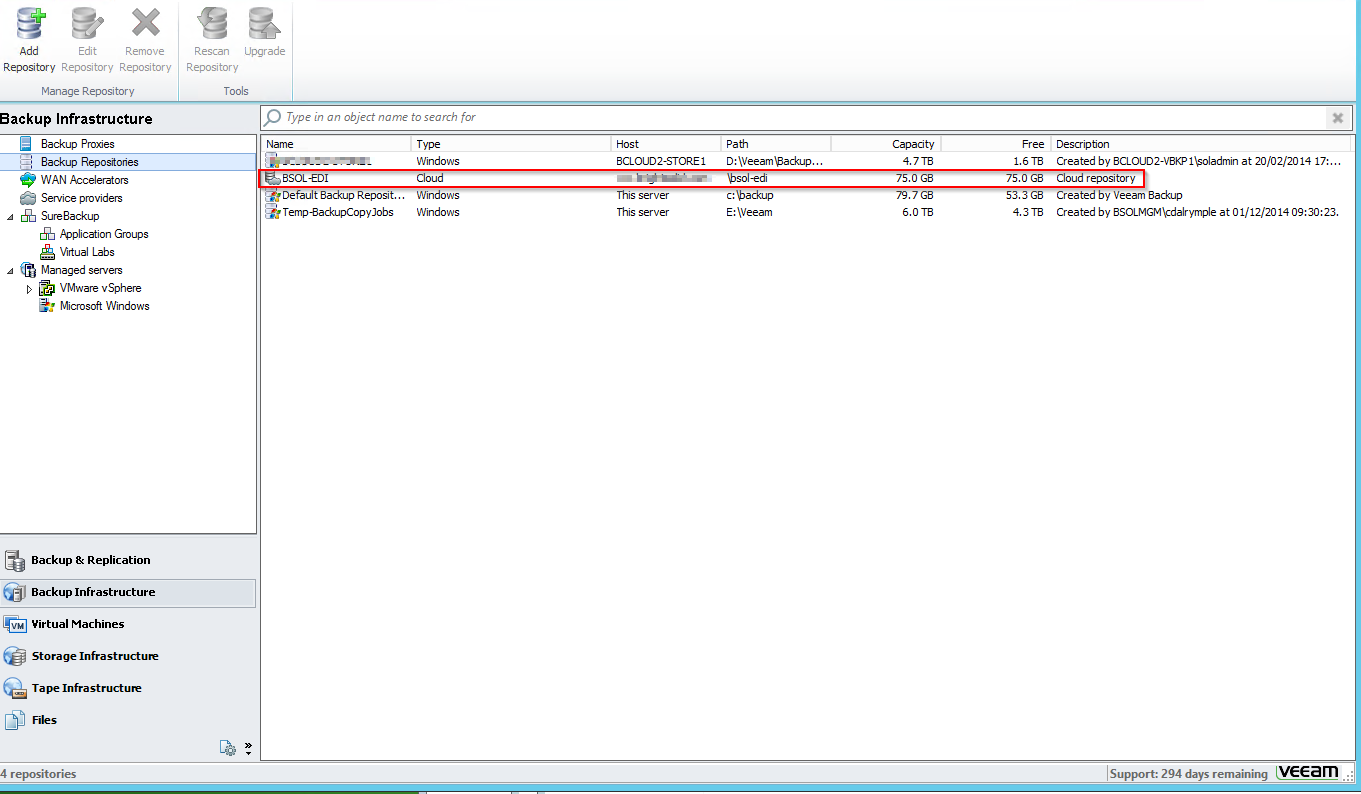The height and width of the screenshot is (794, 1361).
Task: Click the c:\backup path cell
Action: click(750, 195)
